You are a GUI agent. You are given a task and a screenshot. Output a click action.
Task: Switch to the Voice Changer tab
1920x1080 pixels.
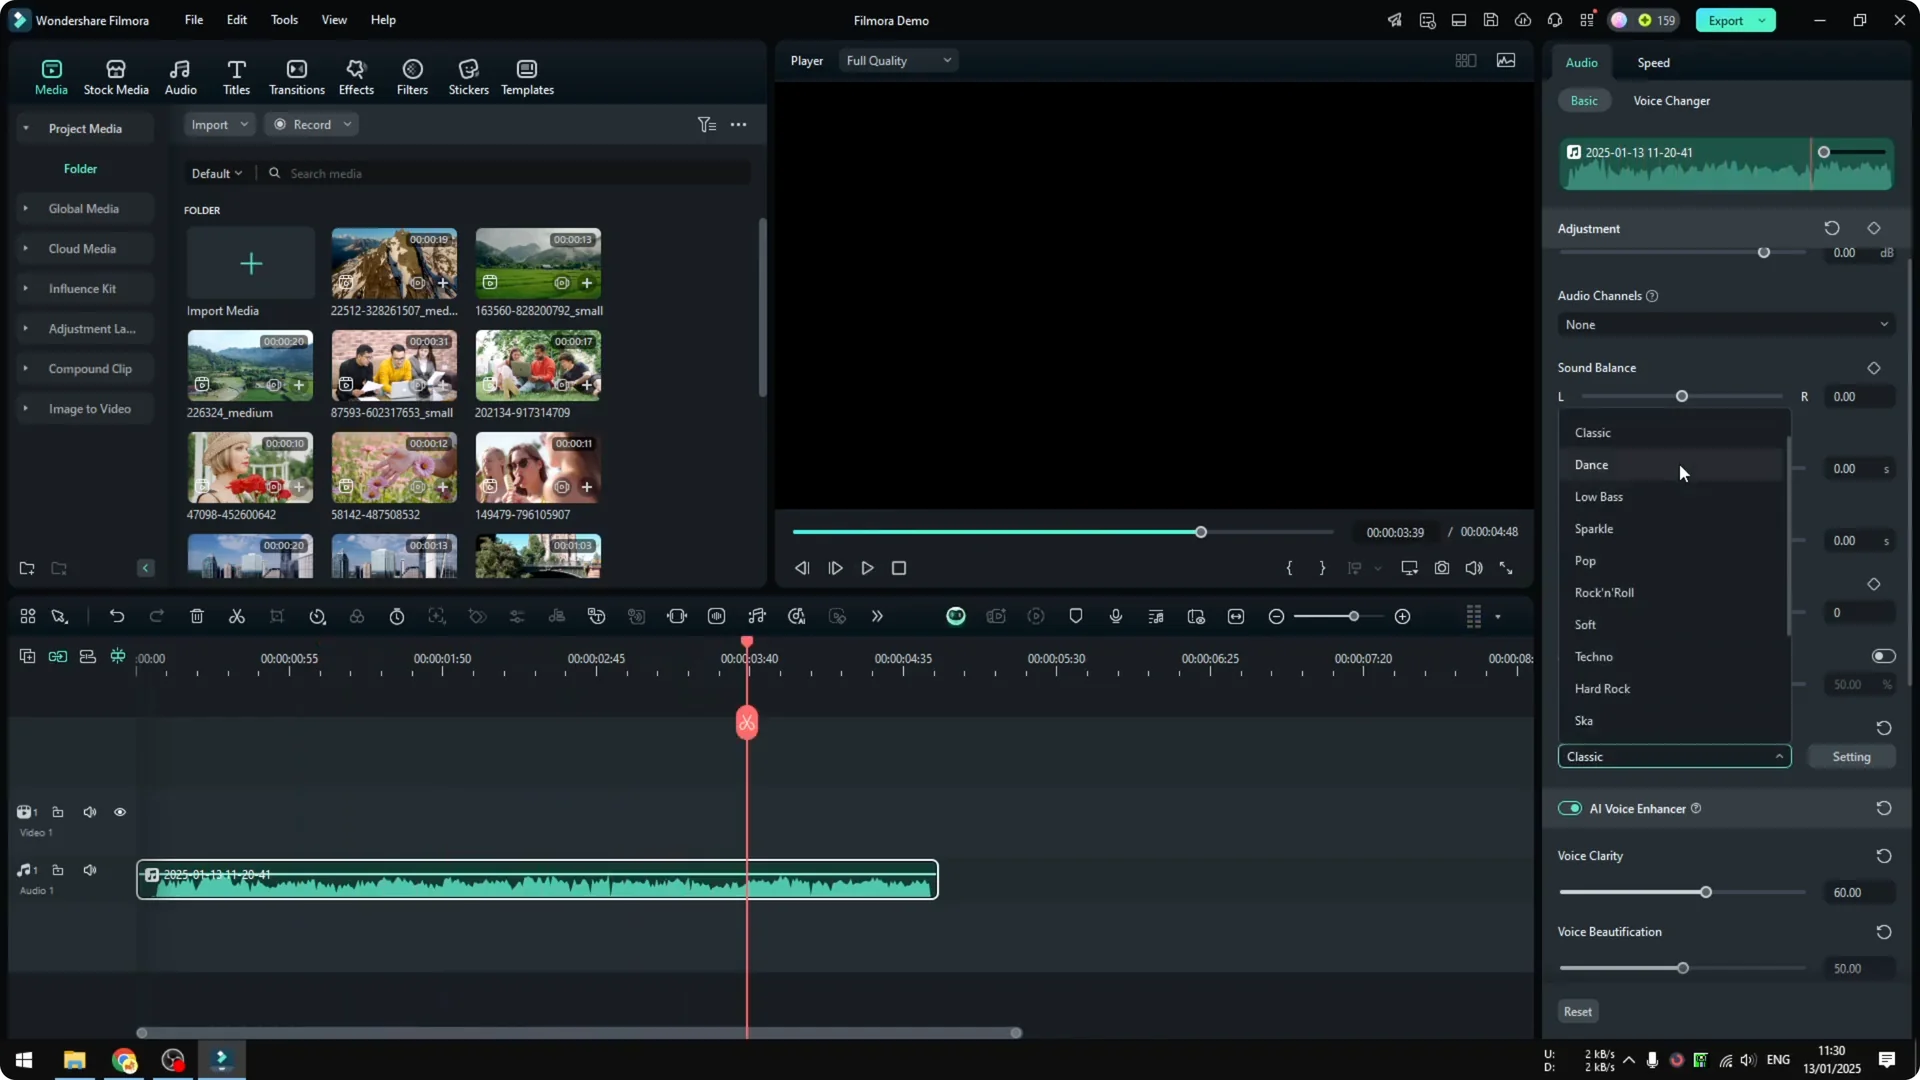(x=1671, y=101)
